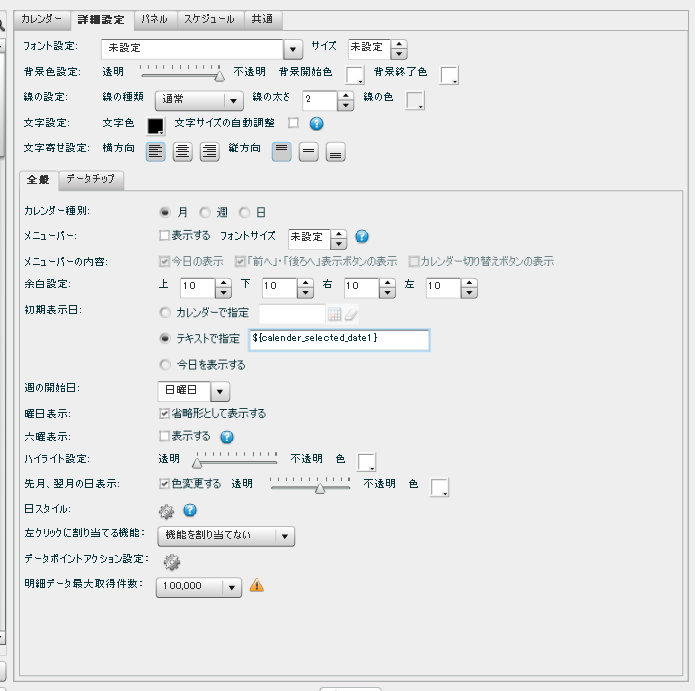This screenshot has height=691, width=695.
Task: Click eraser icon to clear initial date
Action: click(351, 314)
